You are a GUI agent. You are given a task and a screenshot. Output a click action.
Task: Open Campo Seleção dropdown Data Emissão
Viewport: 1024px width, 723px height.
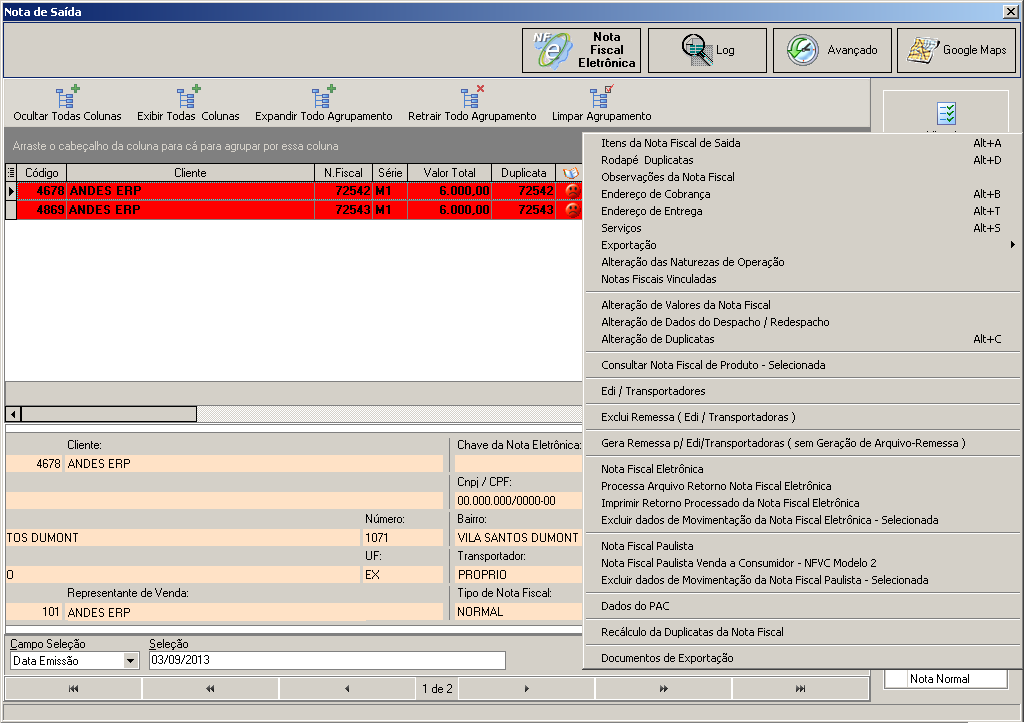pyautogui.click(x=131, y=661)
